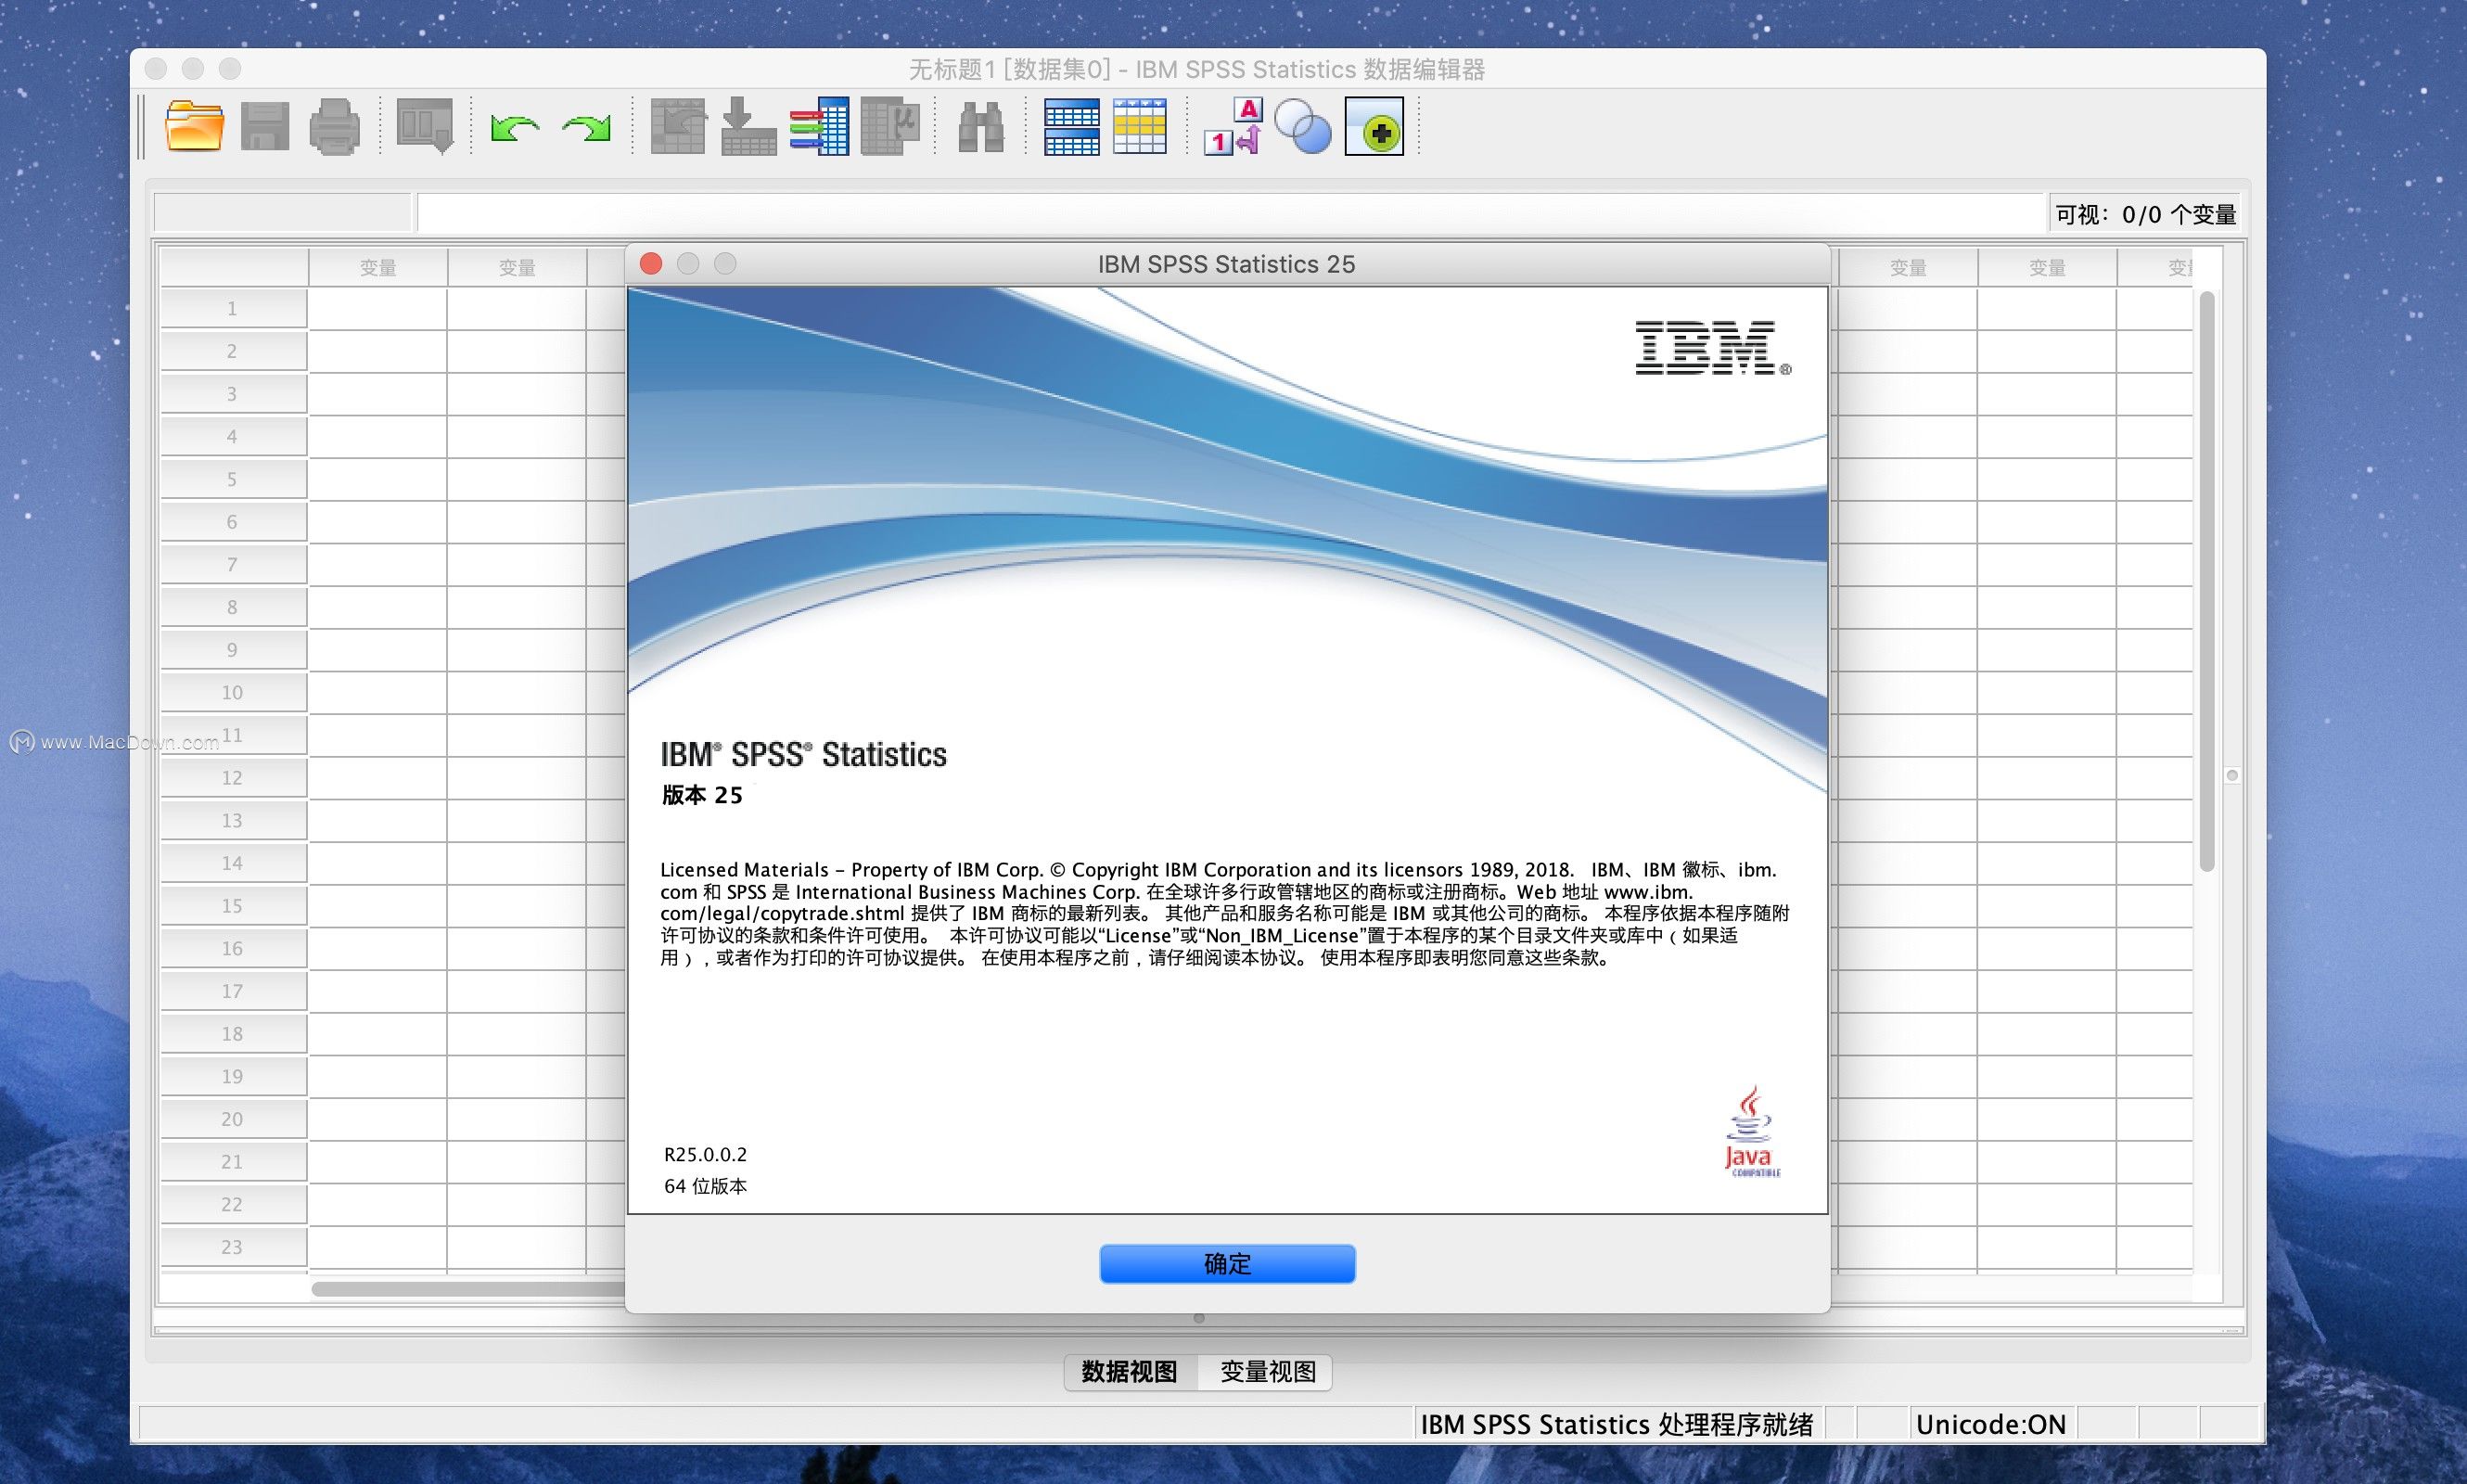The image size is (2467, 1484).
Task: Click the Print icon in toolbar
Action: tap(334, 127)
